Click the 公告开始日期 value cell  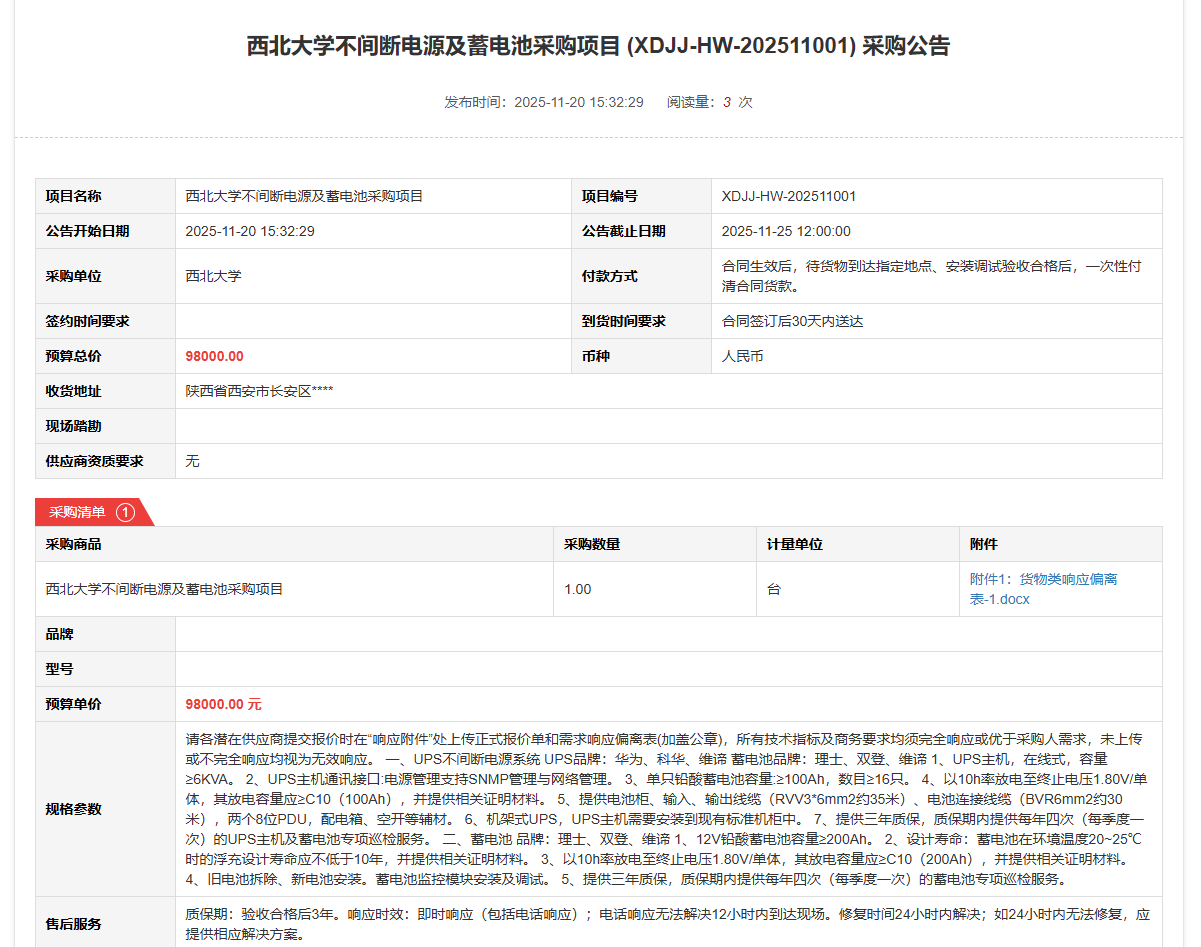[x=250, y=231]
